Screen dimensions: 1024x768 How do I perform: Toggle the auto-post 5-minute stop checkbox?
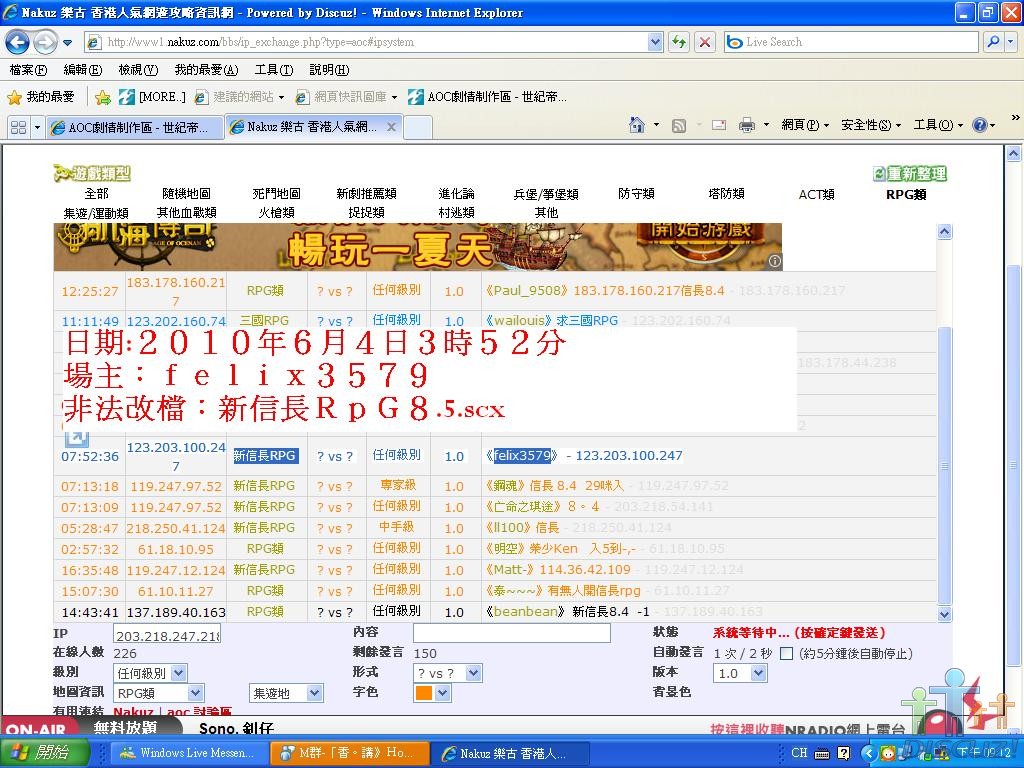[787, 653]
